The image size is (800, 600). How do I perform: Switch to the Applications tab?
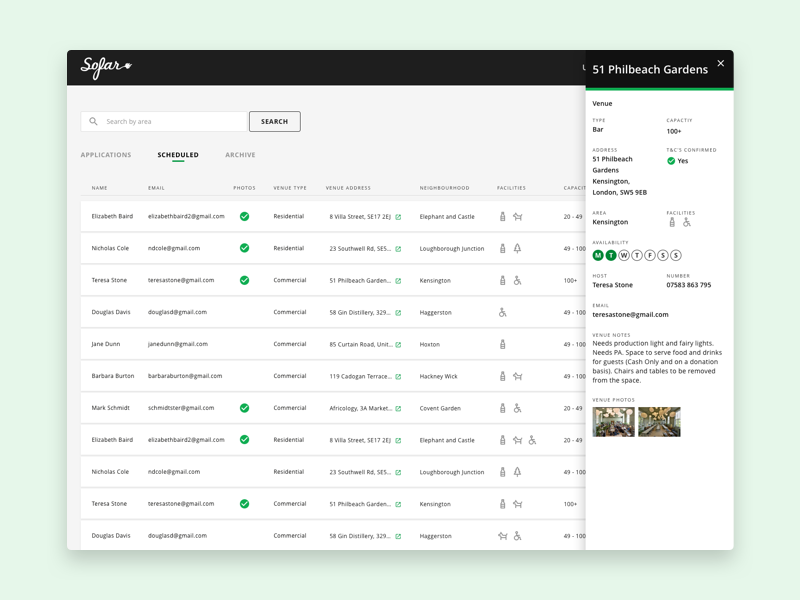106,155
